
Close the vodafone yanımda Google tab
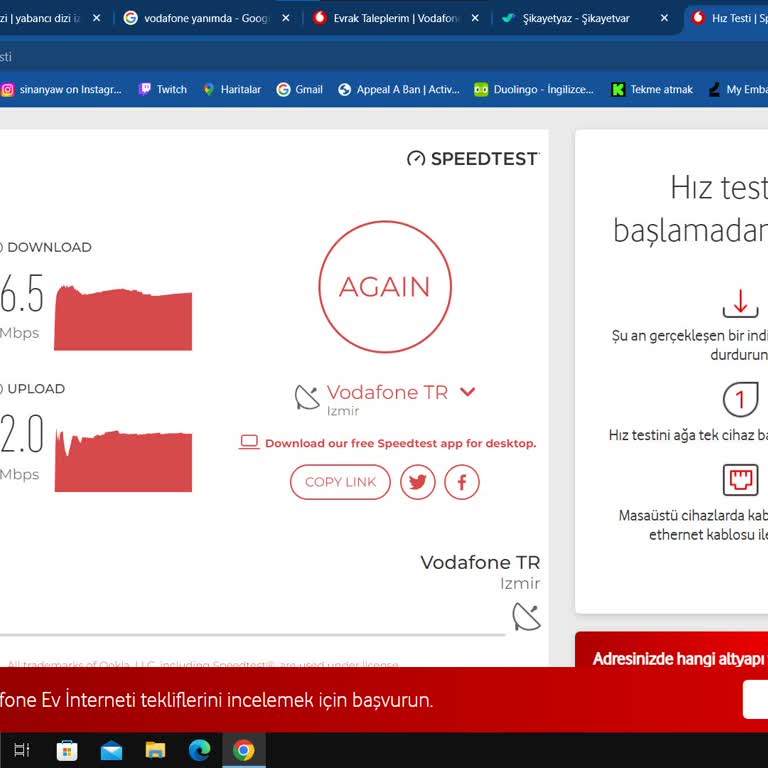pyautogui.click(x=286, y=18)
